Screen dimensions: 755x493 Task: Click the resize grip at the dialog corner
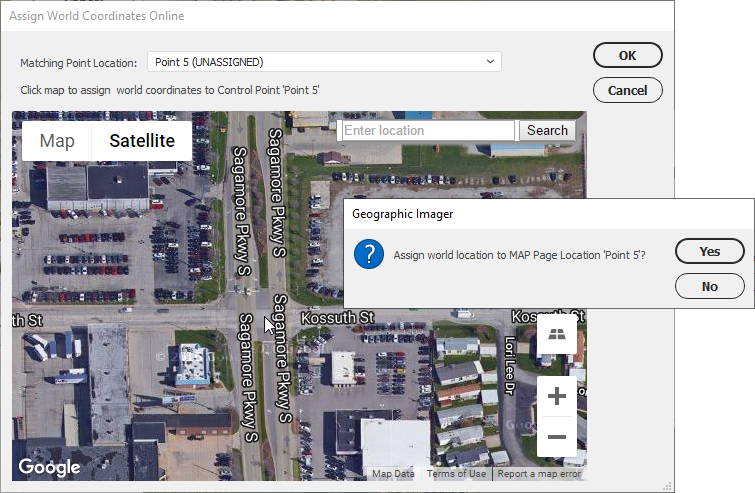[667, 487]
